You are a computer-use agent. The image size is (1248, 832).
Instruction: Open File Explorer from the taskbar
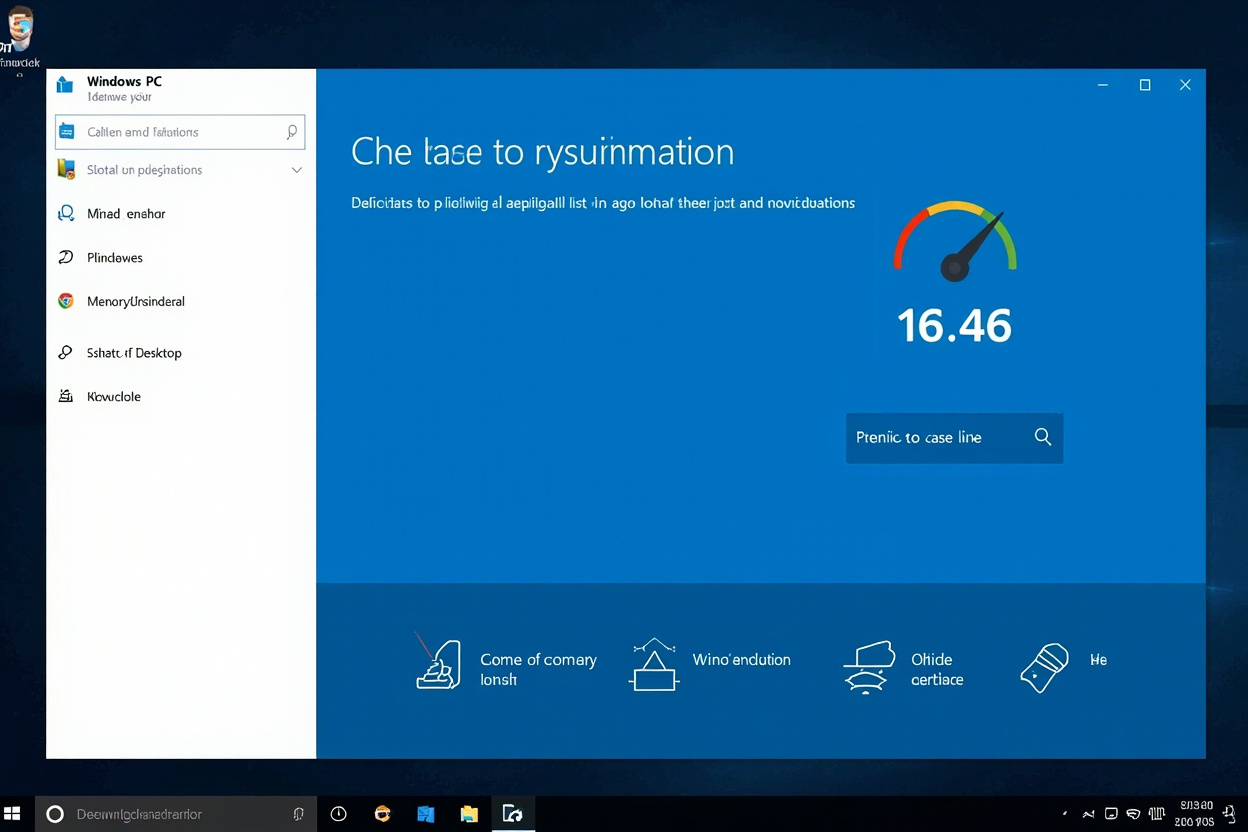469,814
